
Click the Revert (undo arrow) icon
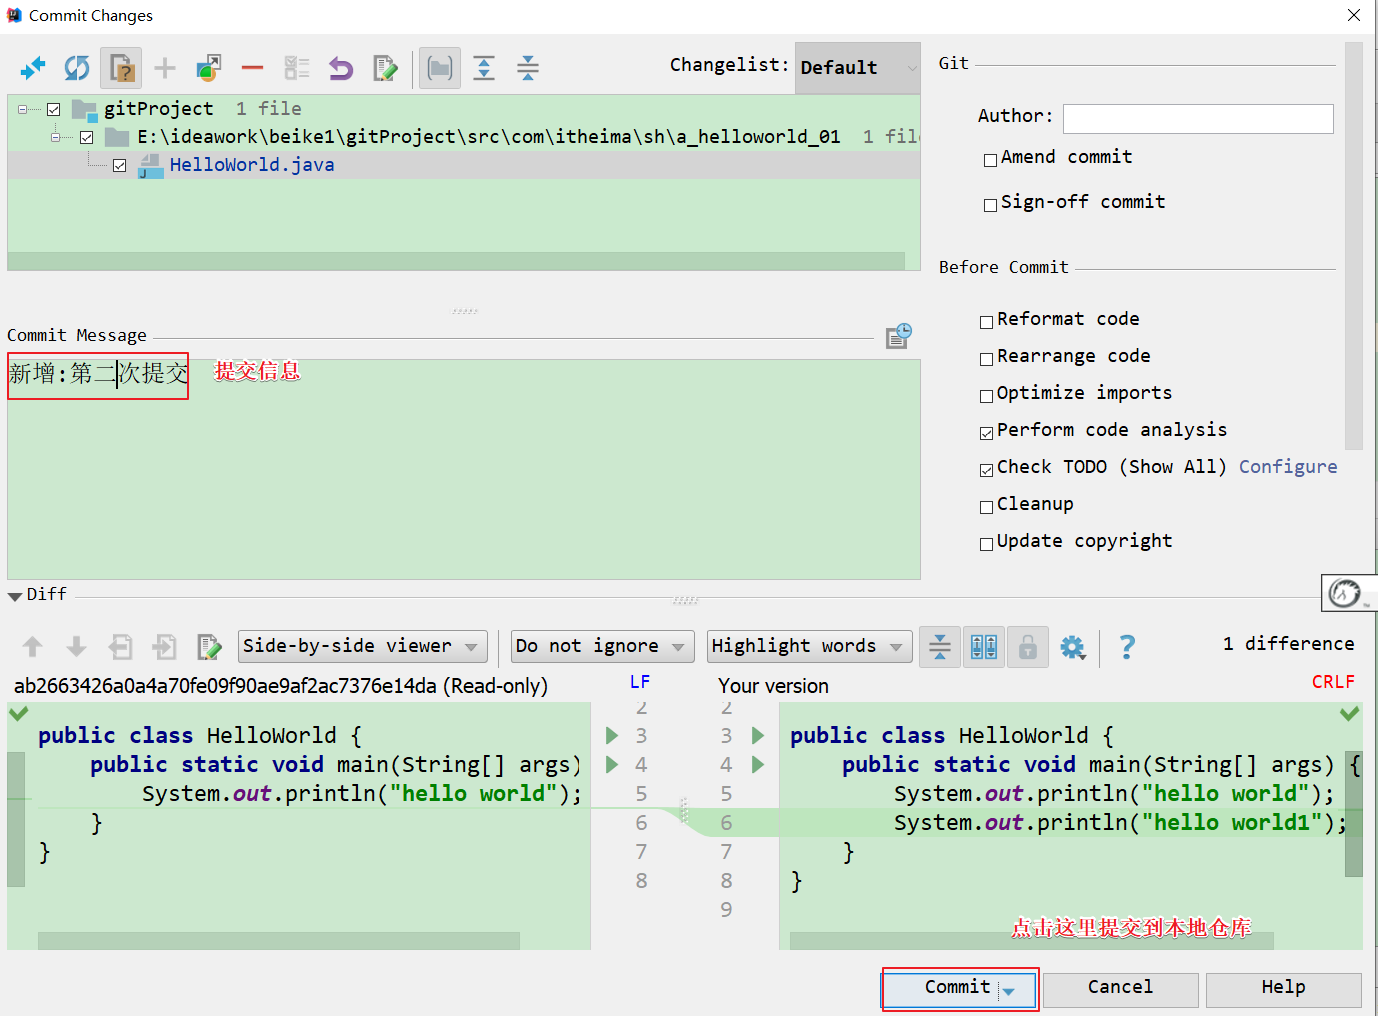point(341,68)
